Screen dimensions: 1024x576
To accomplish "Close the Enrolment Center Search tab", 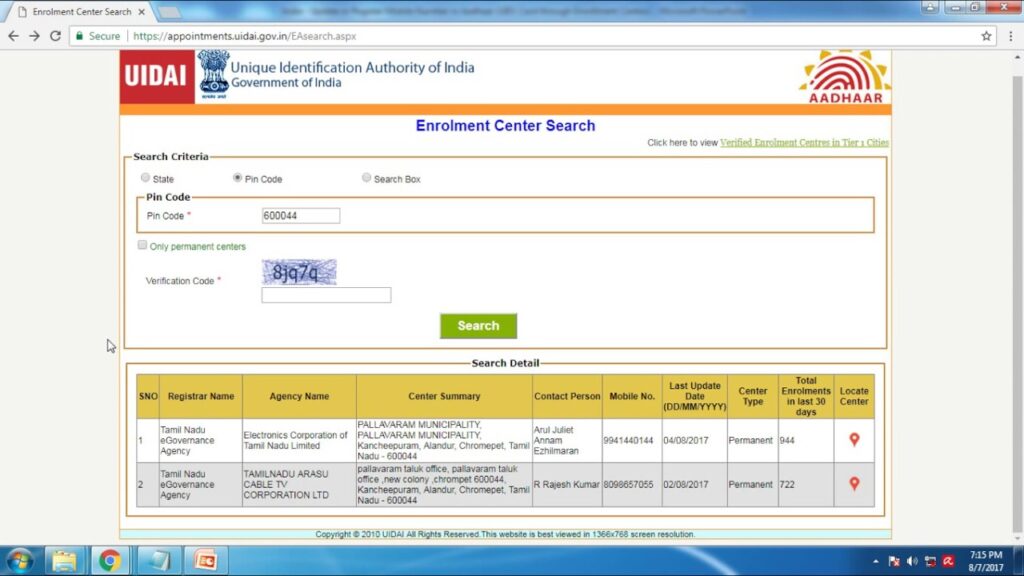I will click(x=142, y=12).
